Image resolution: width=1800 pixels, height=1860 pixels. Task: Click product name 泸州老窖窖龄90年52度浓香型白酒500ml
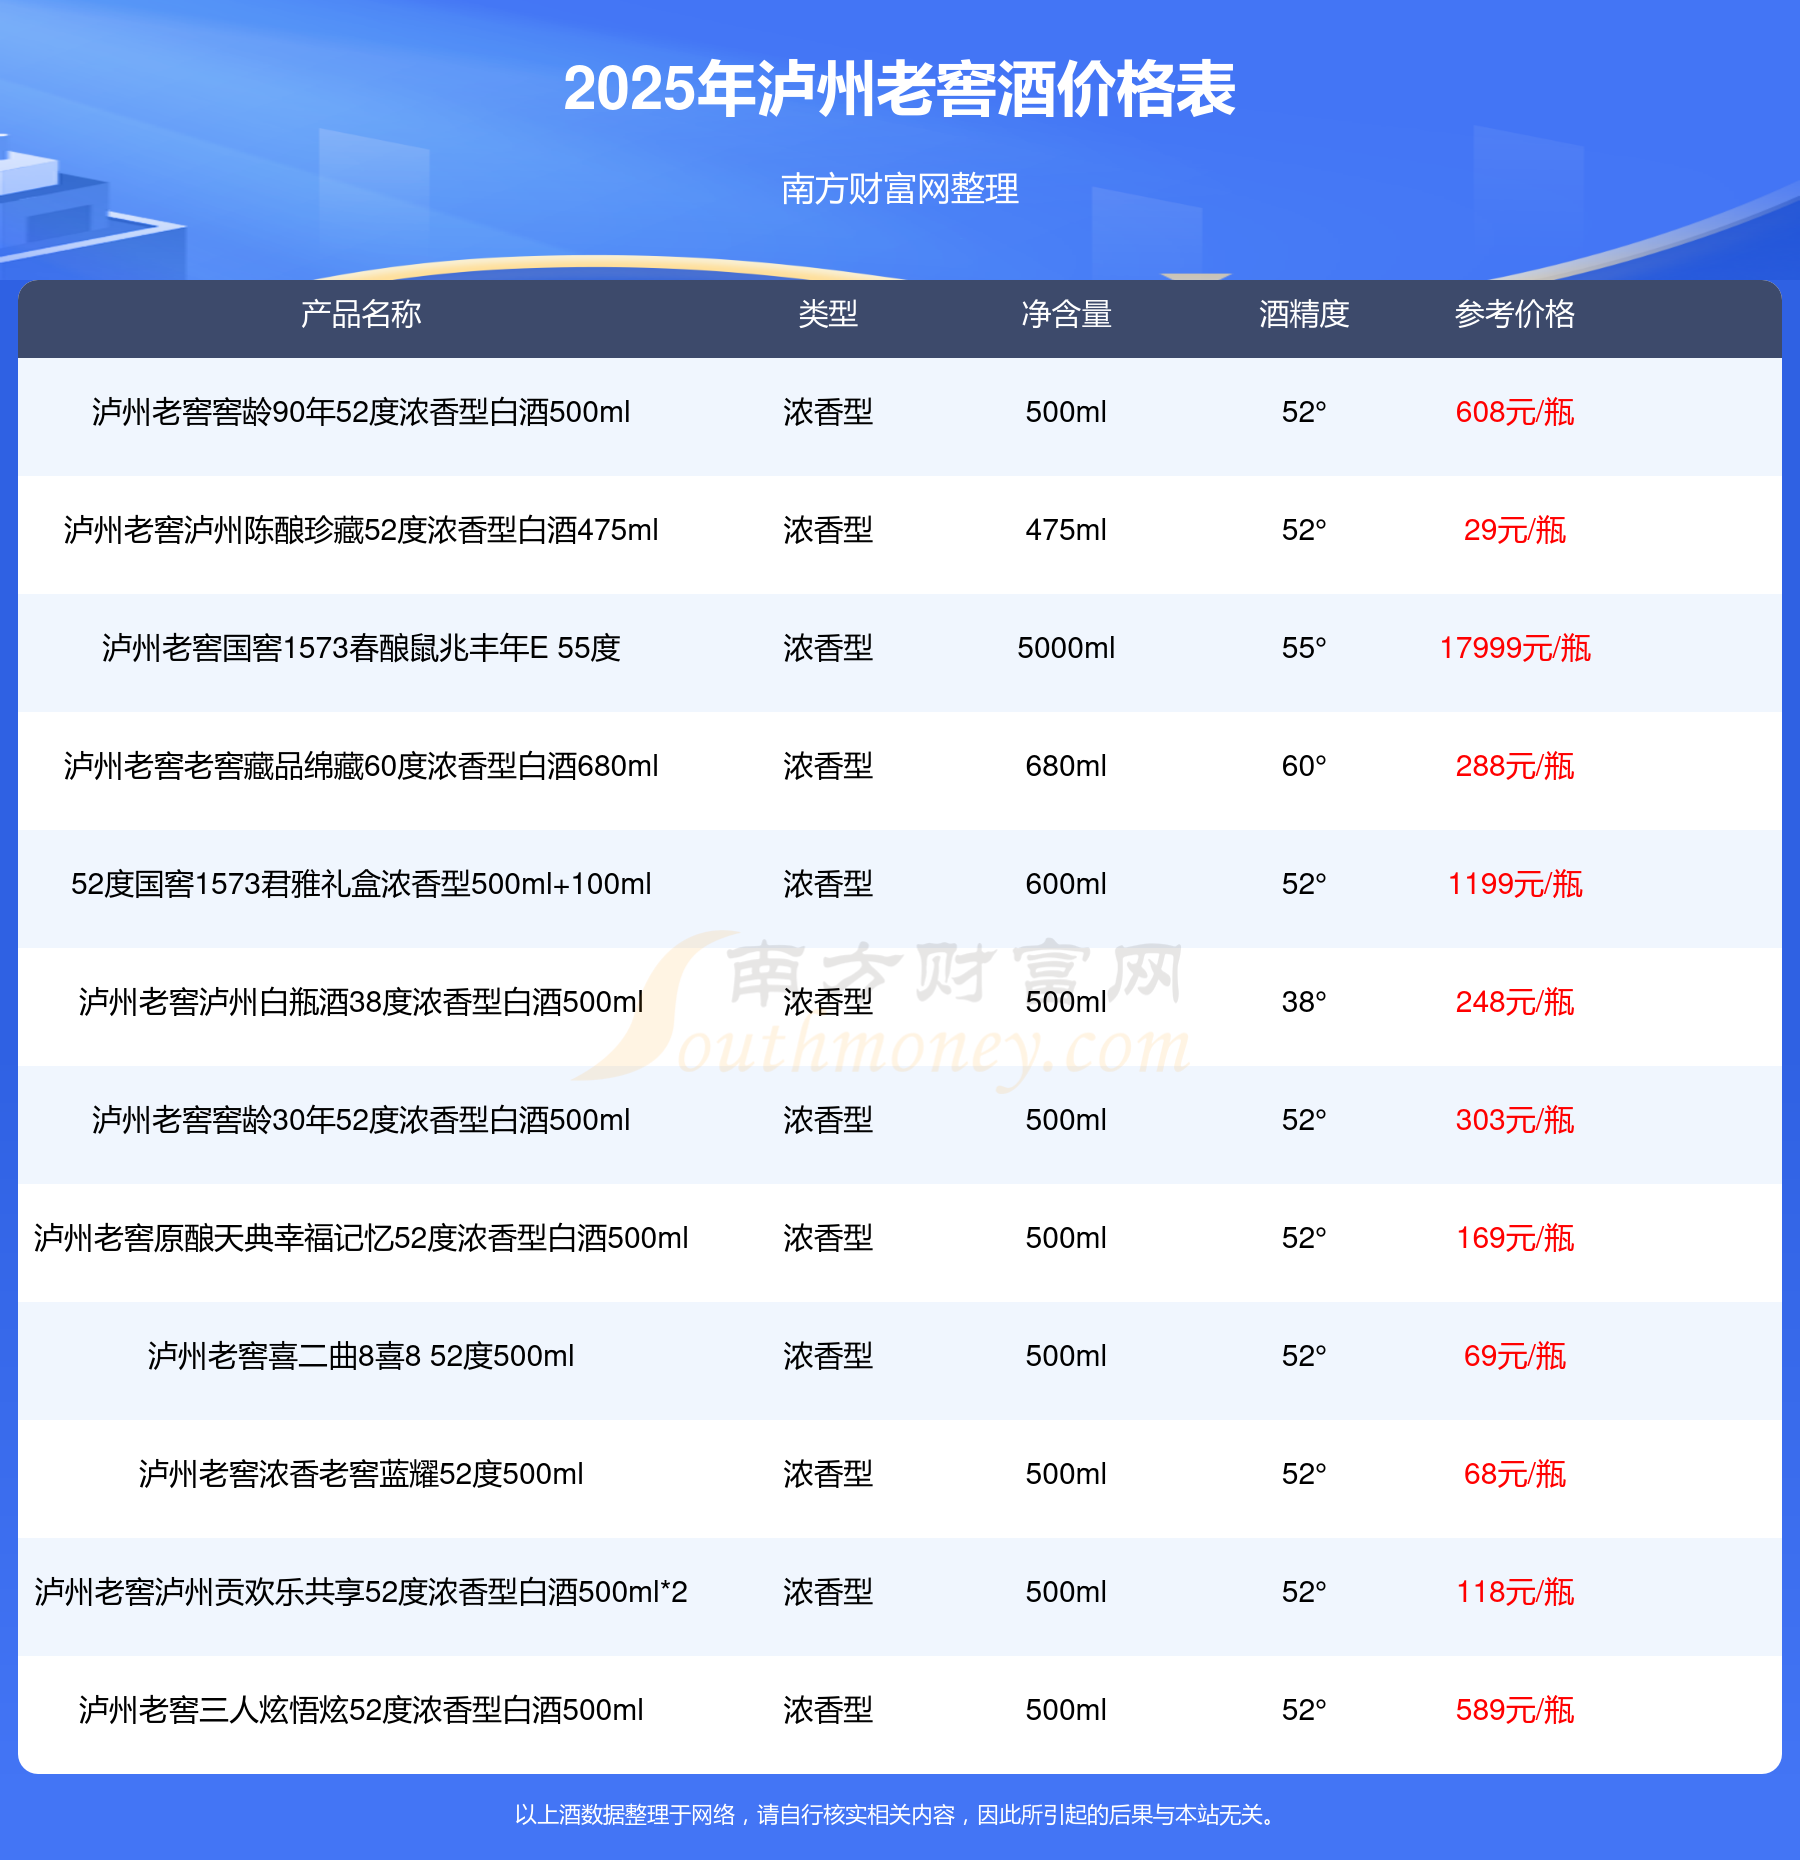(x=361, y=412)
